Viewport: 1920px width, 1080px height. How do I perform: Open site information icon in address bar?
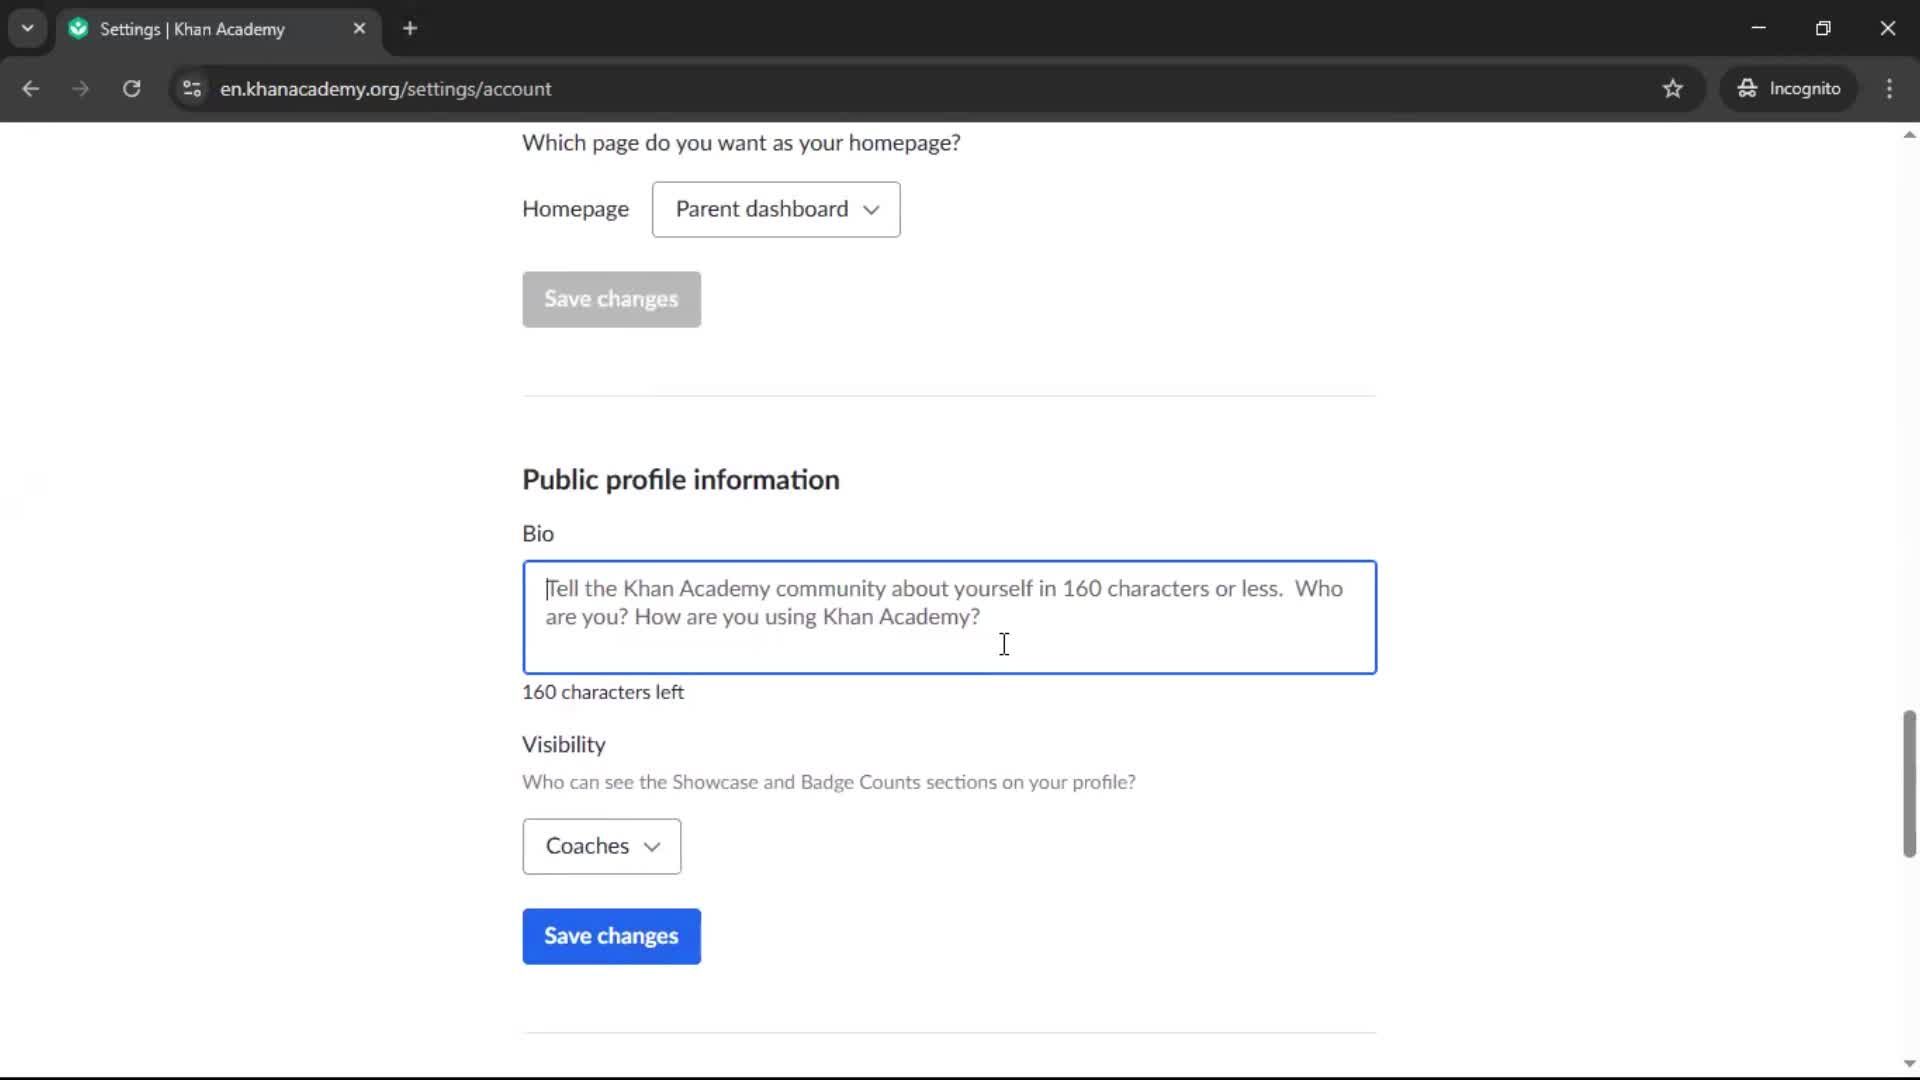pyautogui.click(x=192, y=89)
